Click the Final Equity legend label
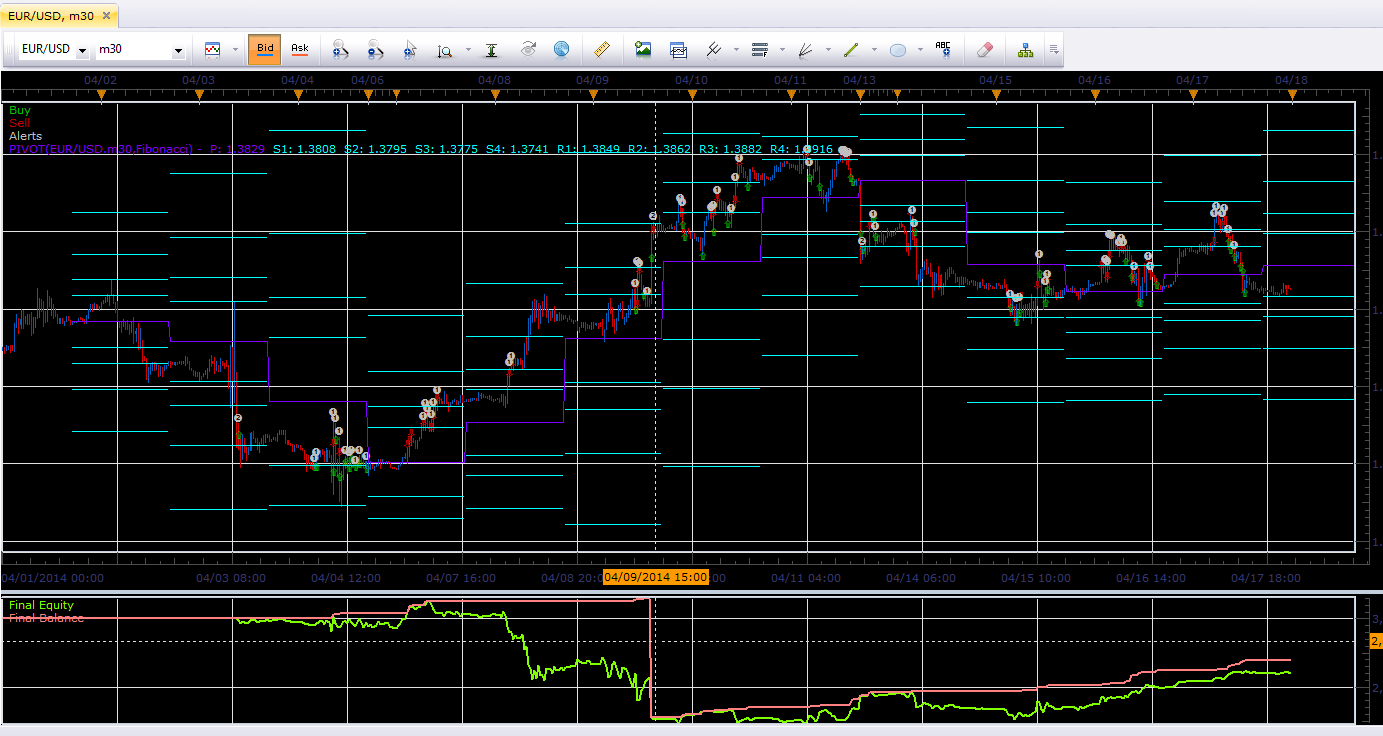 pyautogui.click(x=41, y=605)
